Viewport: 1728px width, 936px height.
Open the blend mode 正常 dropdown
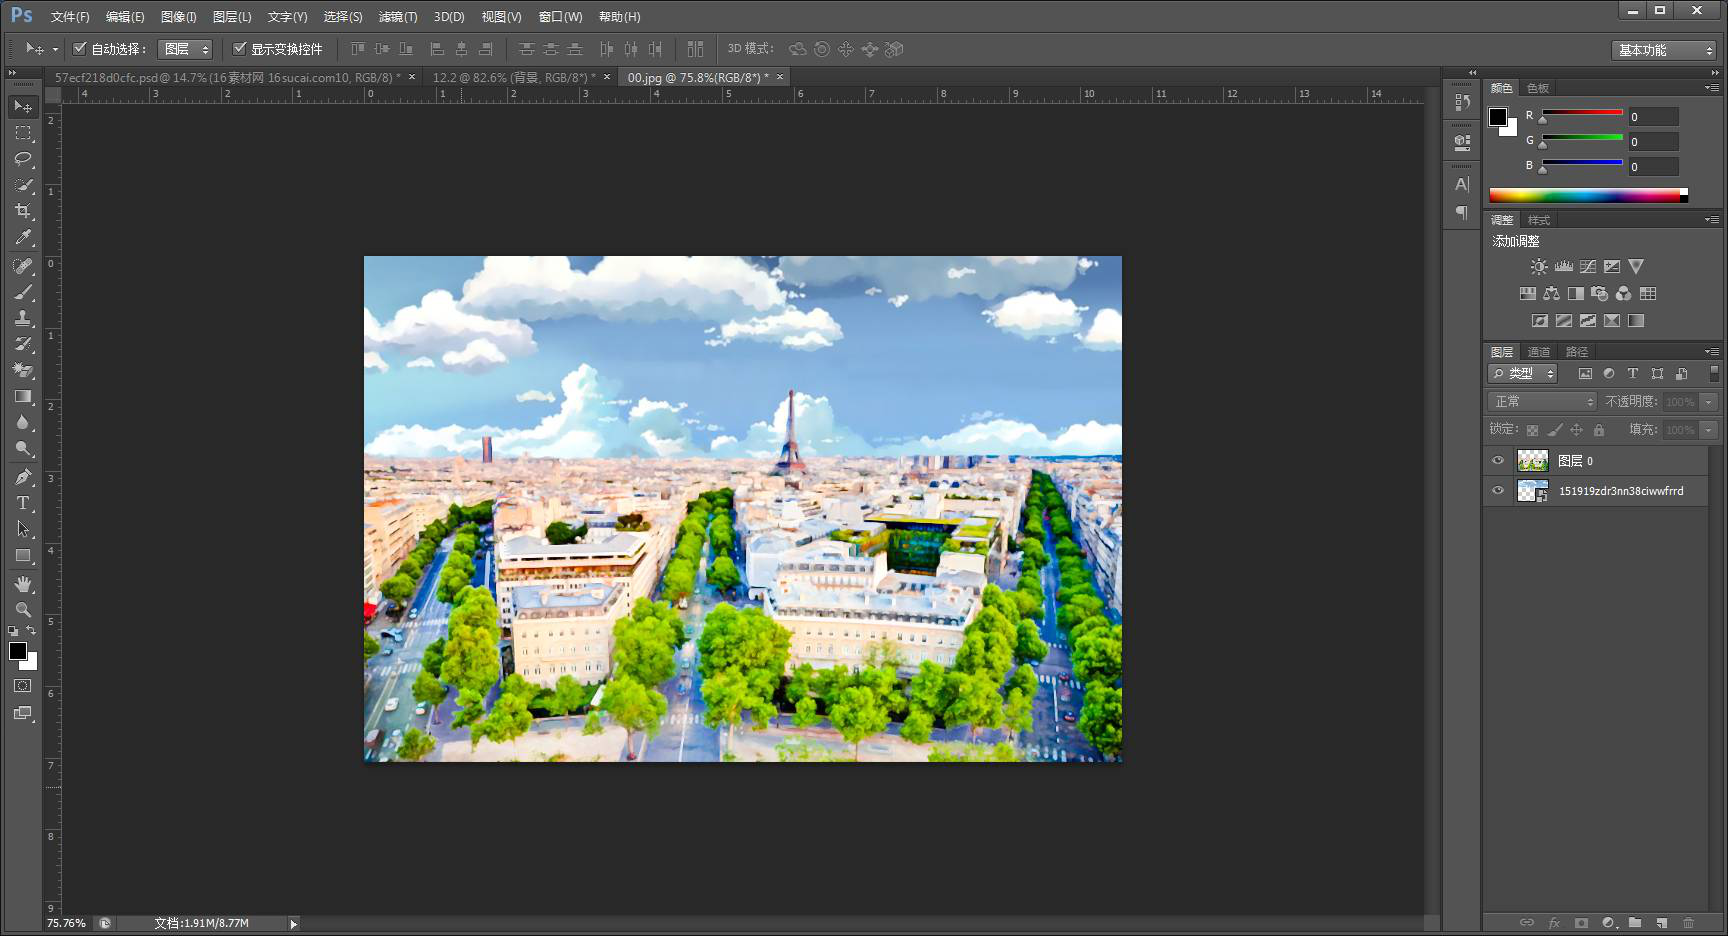(x=1543, y=401)
